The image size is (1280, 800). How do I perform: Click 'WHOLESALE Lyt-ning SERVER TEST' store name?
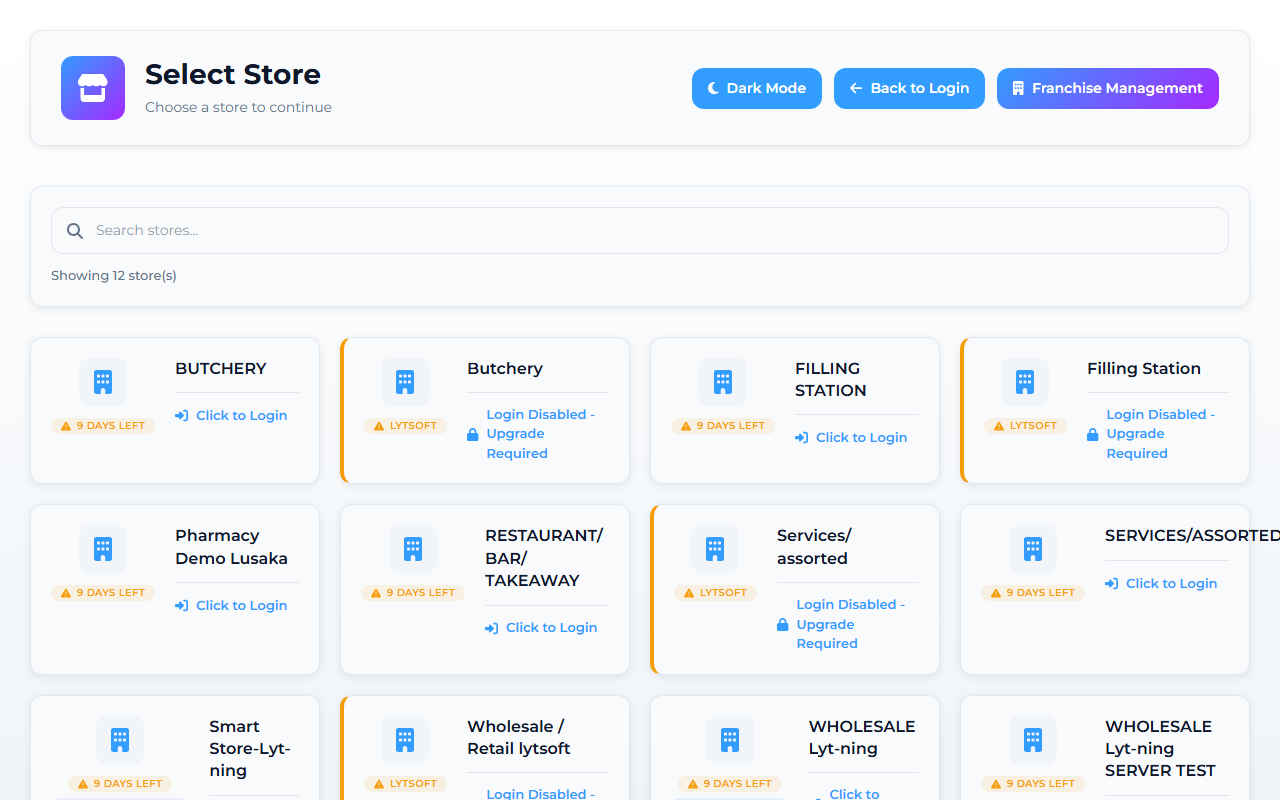point(1160,748)
